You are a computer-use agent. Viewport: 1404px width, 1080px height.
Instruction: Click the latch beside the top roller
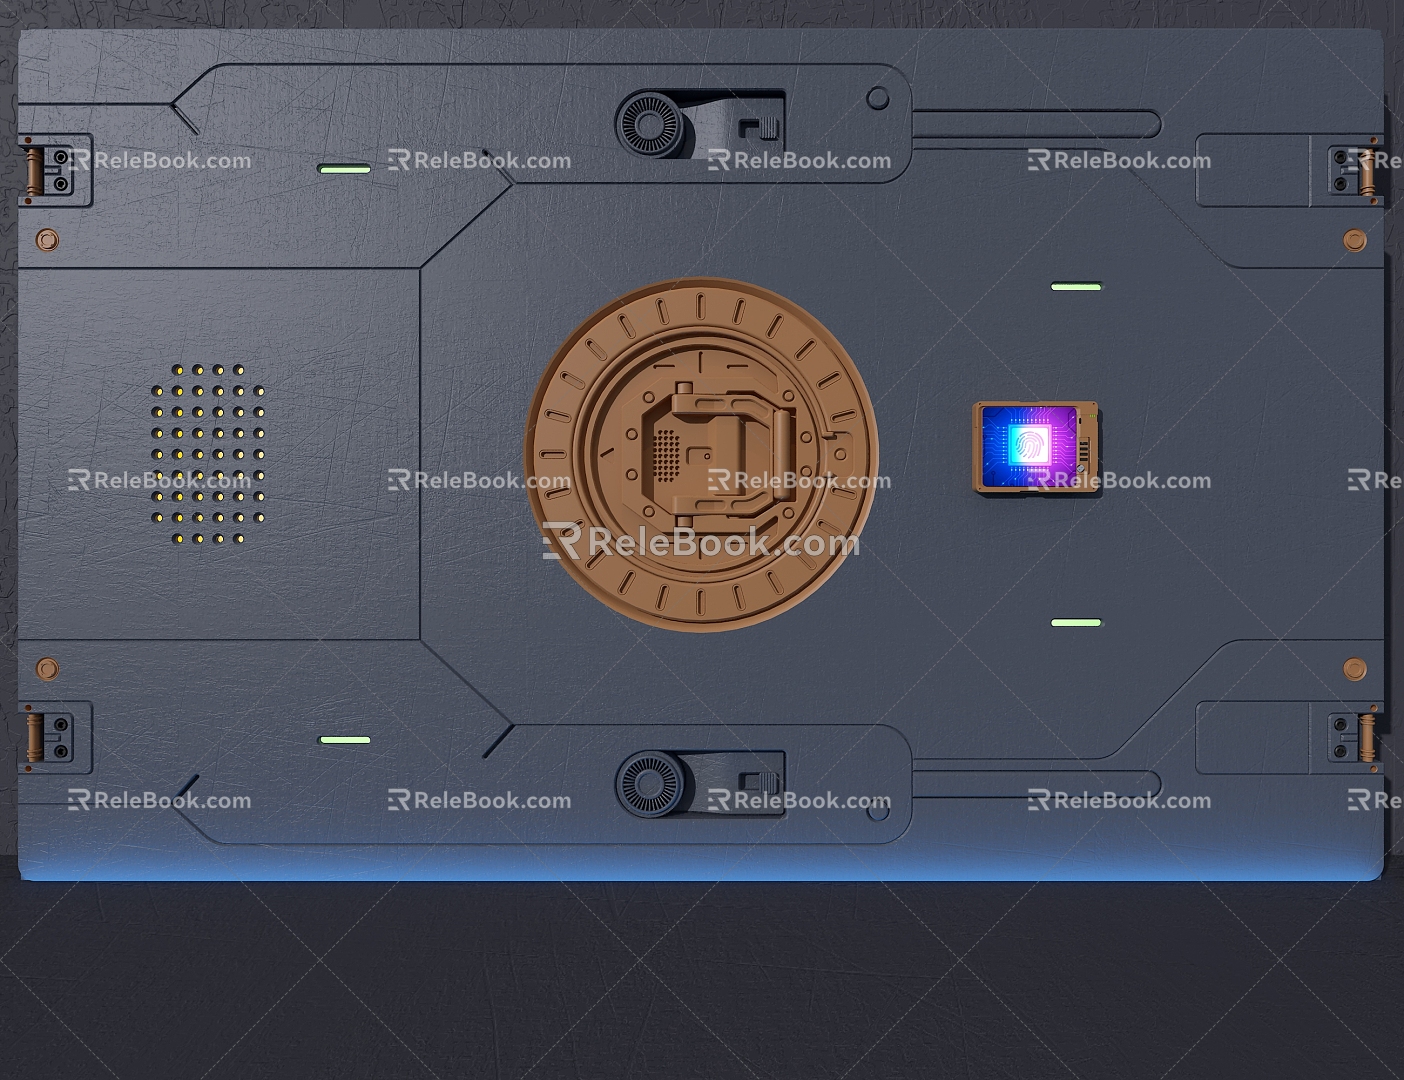758,127
